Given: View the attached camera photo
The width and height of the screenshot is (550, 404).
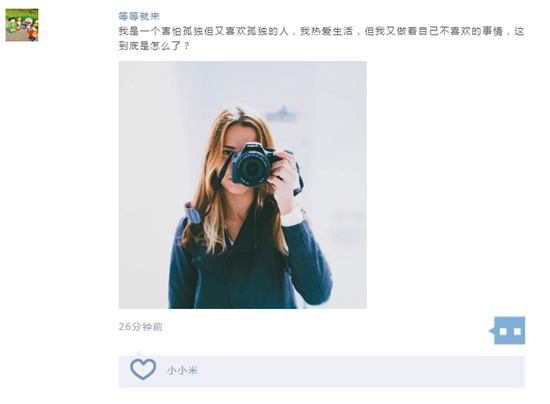Looking at the screenshot, I should coord(243,185).
